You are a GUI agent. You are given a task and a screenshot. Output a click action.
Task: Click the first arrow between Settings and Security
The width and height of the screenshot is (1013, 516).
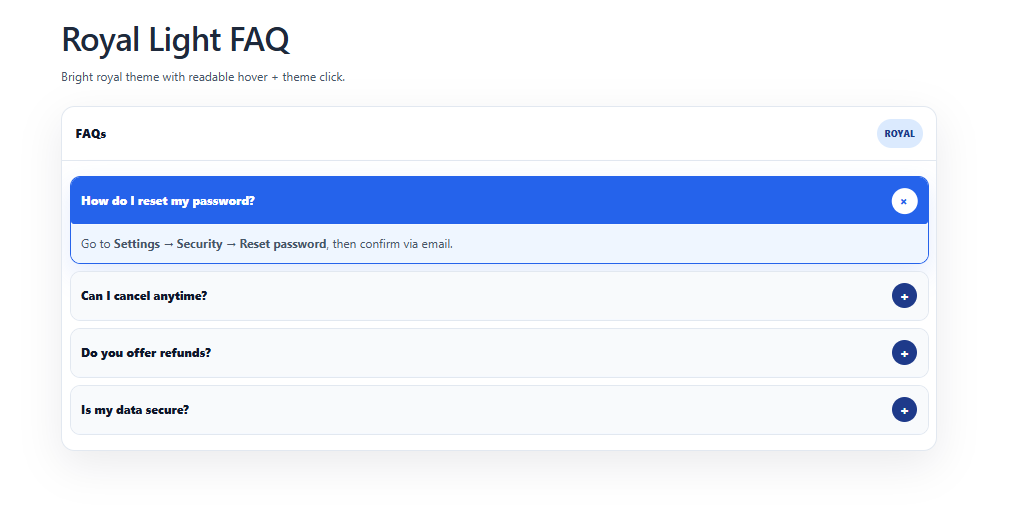tap(168, 244)
